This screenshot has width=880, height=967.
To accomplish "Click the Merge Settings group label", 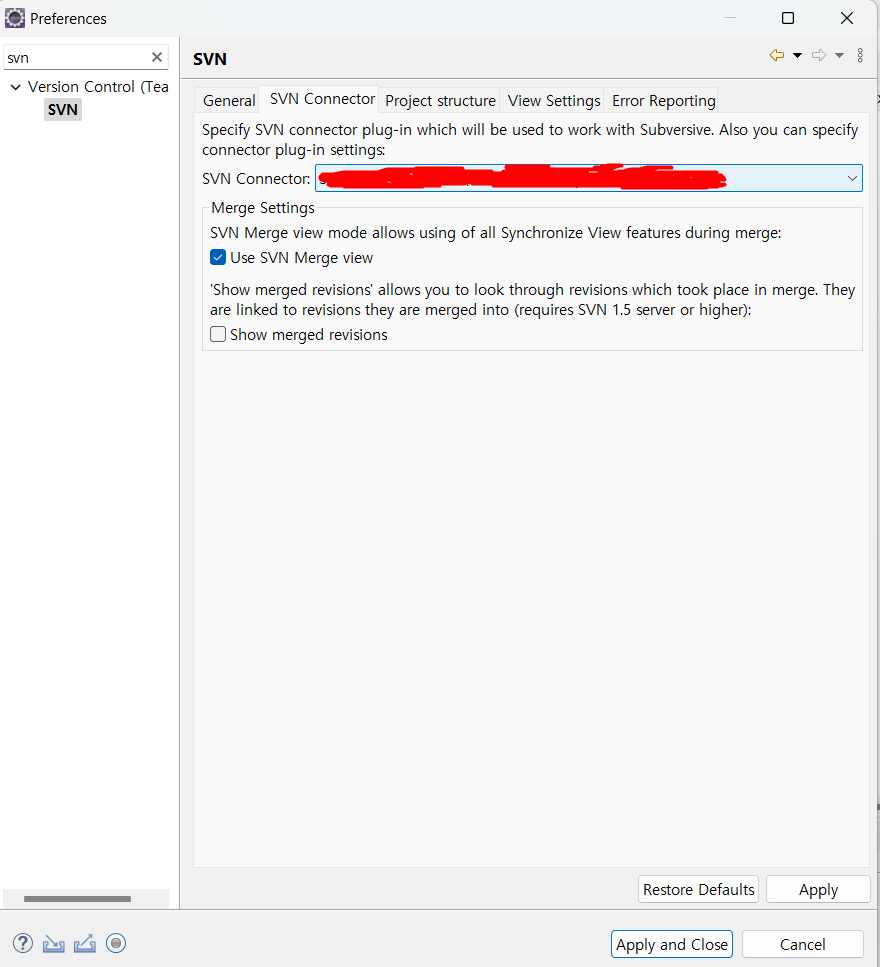I will click(x=263, y=208).
